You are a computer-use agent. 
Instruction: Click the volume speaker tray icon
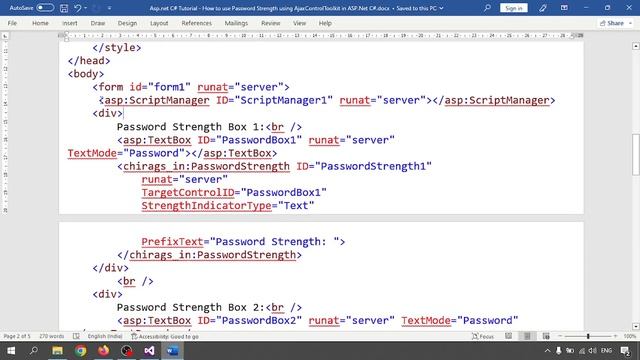click(593, 351)
